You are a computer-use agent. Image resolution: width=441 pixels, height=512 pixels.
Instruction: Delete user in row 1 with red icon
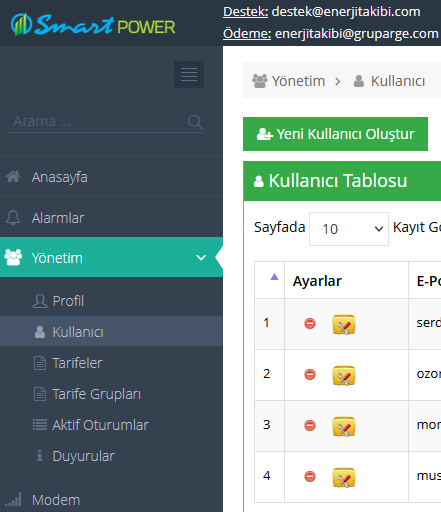[x=310, y=323]
